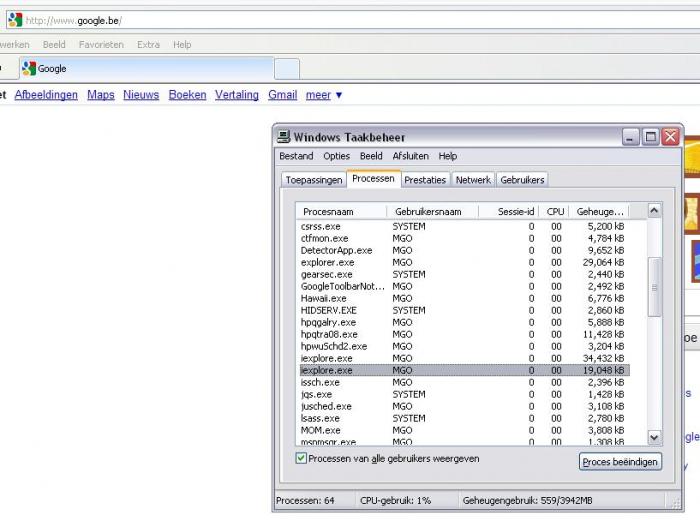Select the hpqgalry.exe process row
700x527 pixels.
click(465, 322)
